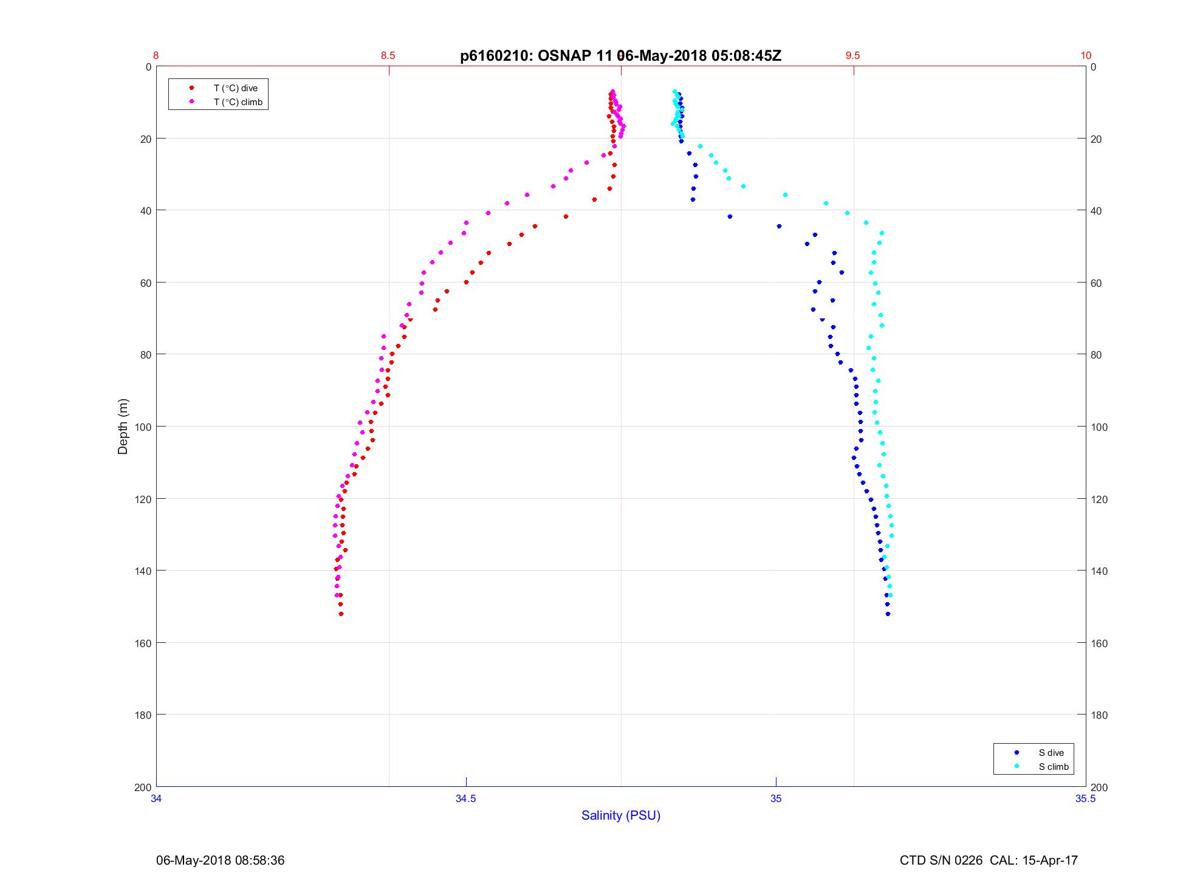
Task: Click the 34.5 salinity tick label
Action: pos(466,799)
